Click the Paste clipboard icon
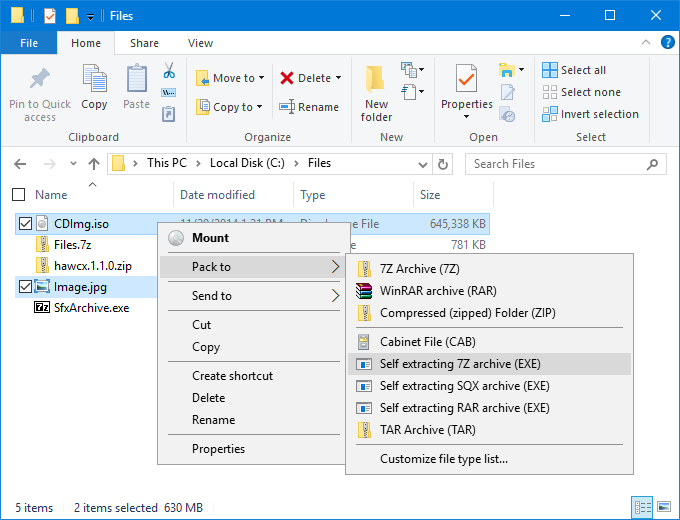Viewport: 680px width, 520px height. tap(137, 79)
